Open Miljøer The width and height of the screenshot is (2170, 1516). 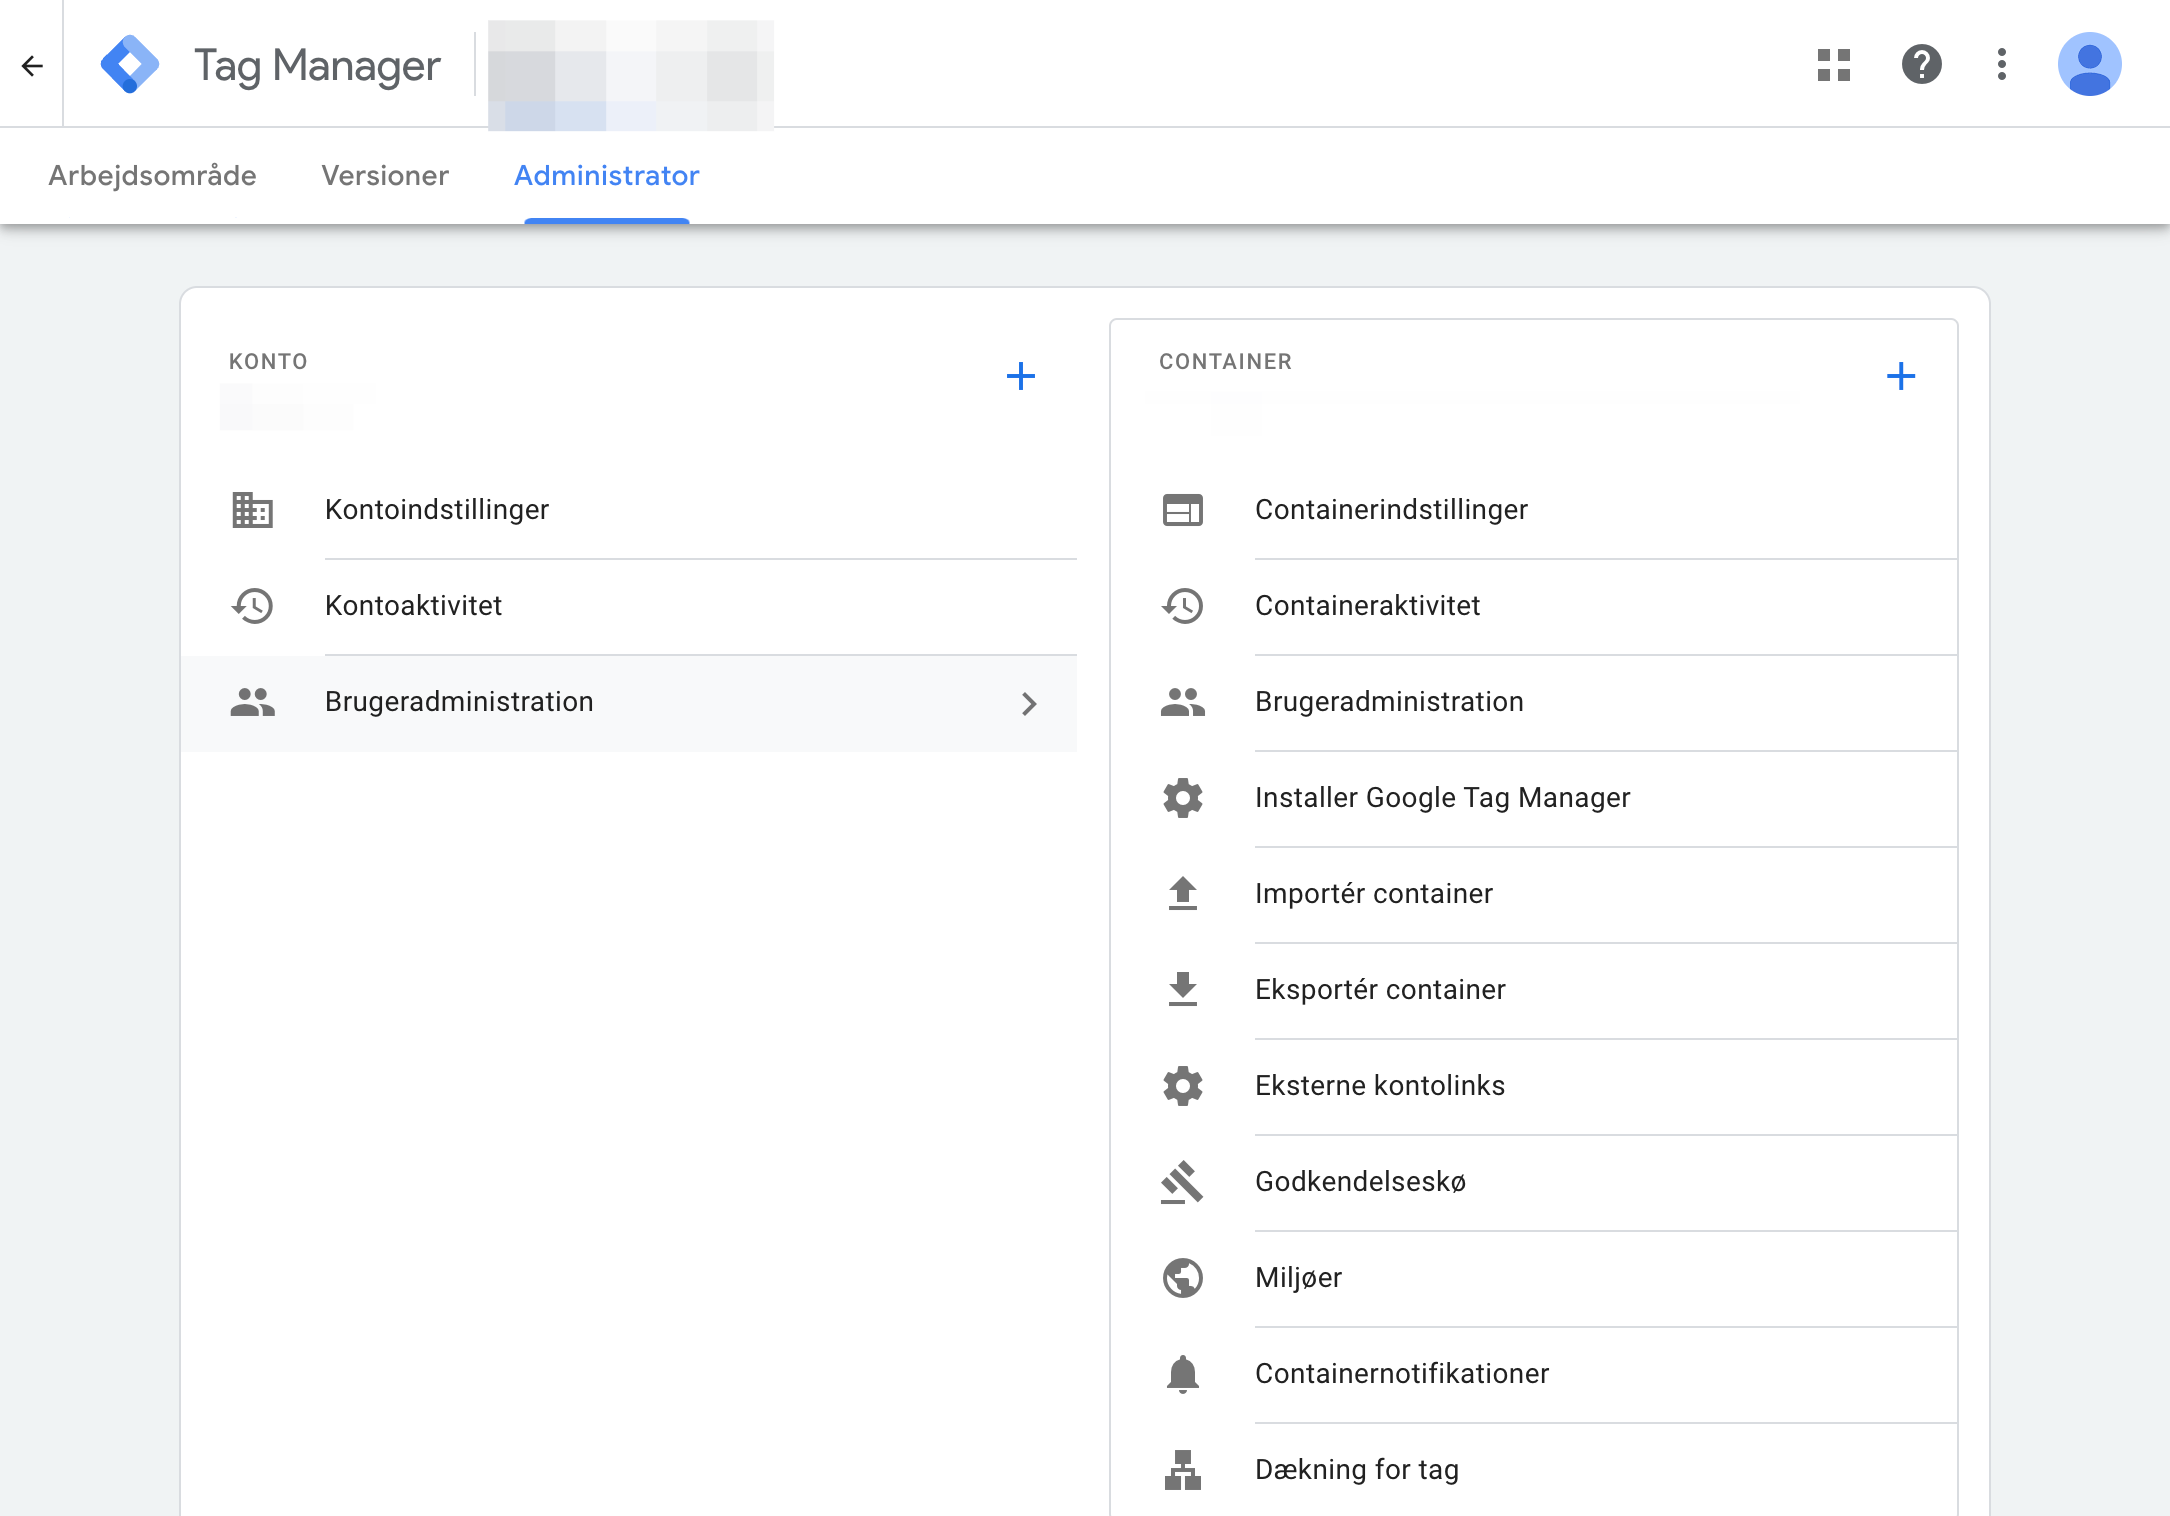click(x=1534, y=1278)
